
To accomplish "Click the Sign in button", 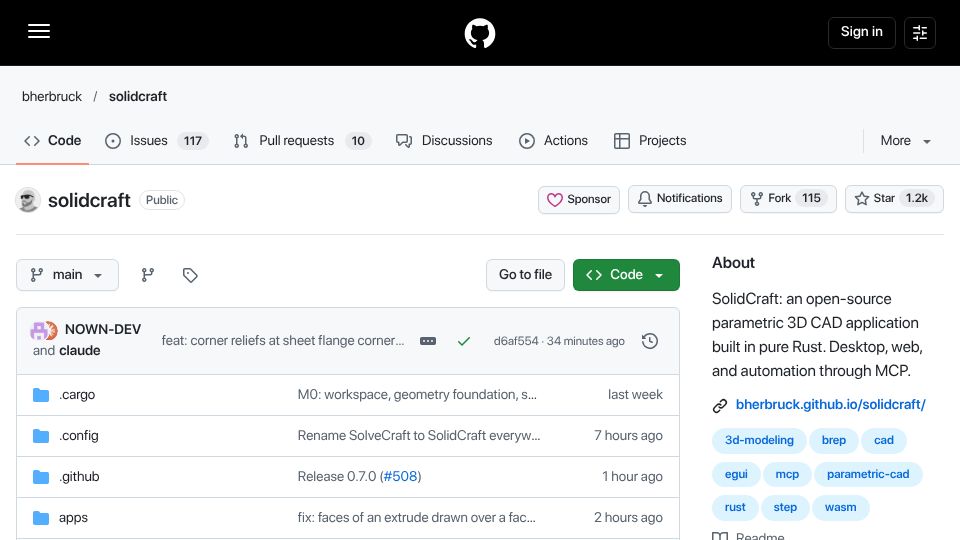I will click(861, 32).
